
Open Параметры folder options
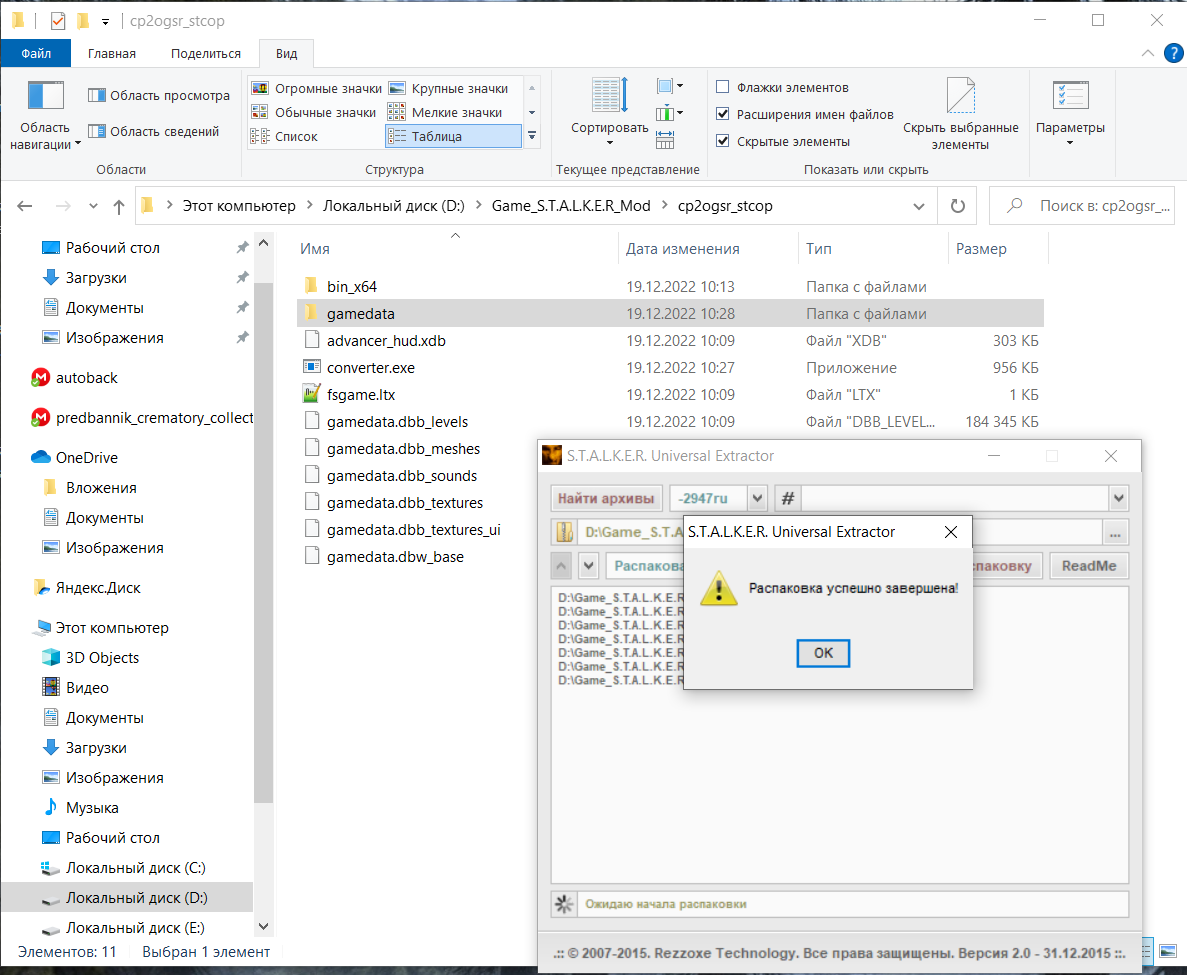pyautogui.click(x=1070, y=113)
